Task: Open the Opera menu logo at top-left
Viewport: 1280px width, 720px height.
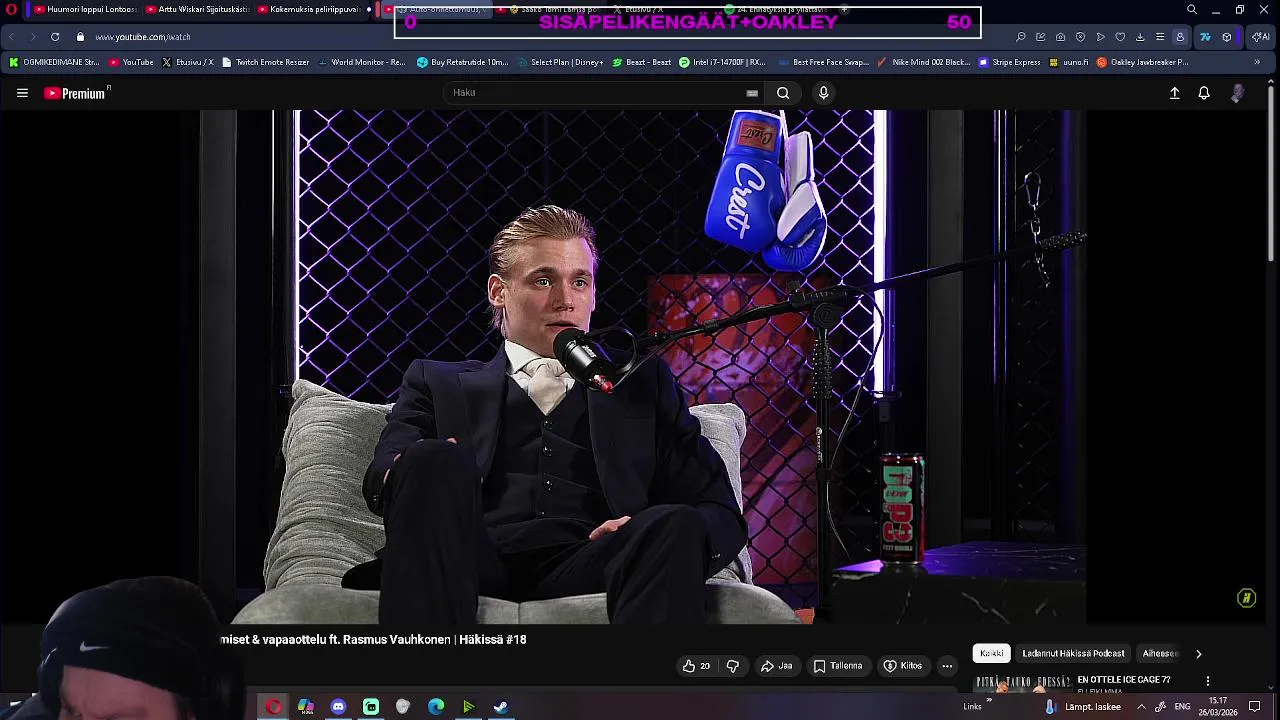Action: tap(11, 10)
